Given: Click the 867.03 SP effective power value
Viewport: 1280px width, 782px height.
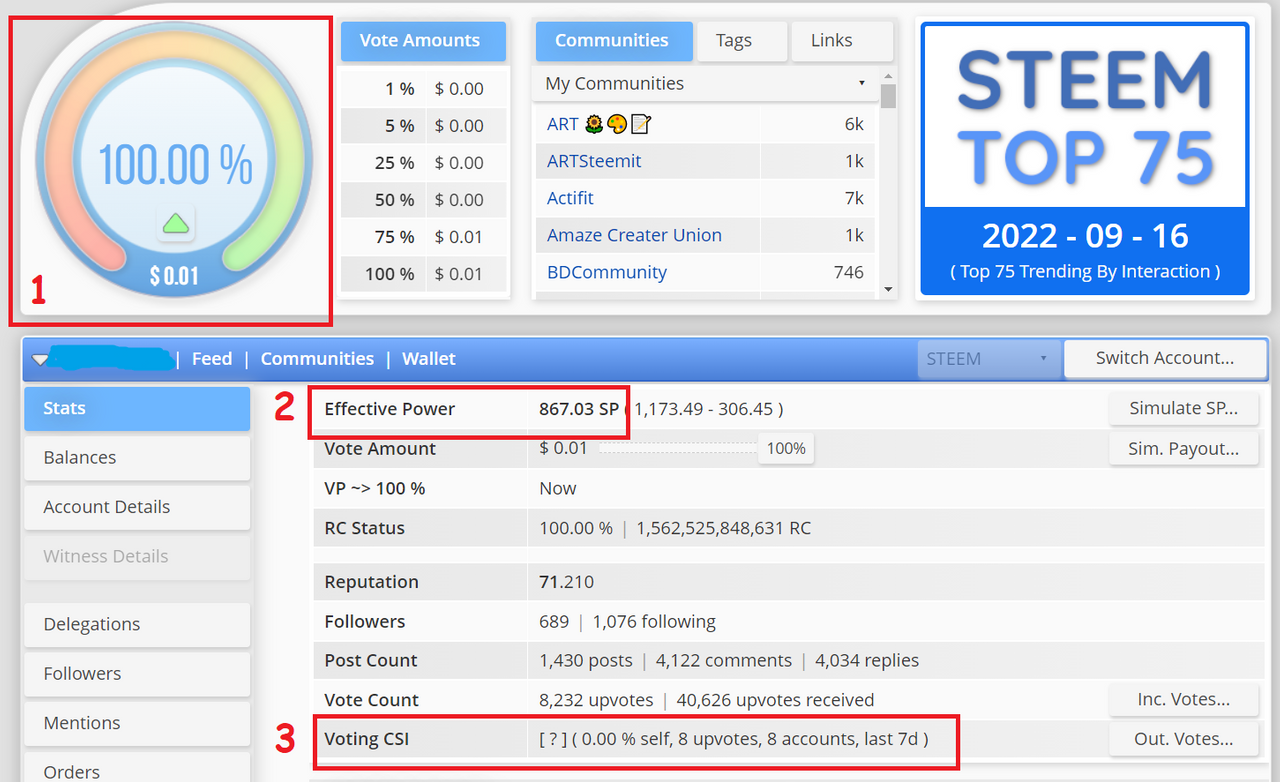Looking at the screenshot, I should (579, 409).
